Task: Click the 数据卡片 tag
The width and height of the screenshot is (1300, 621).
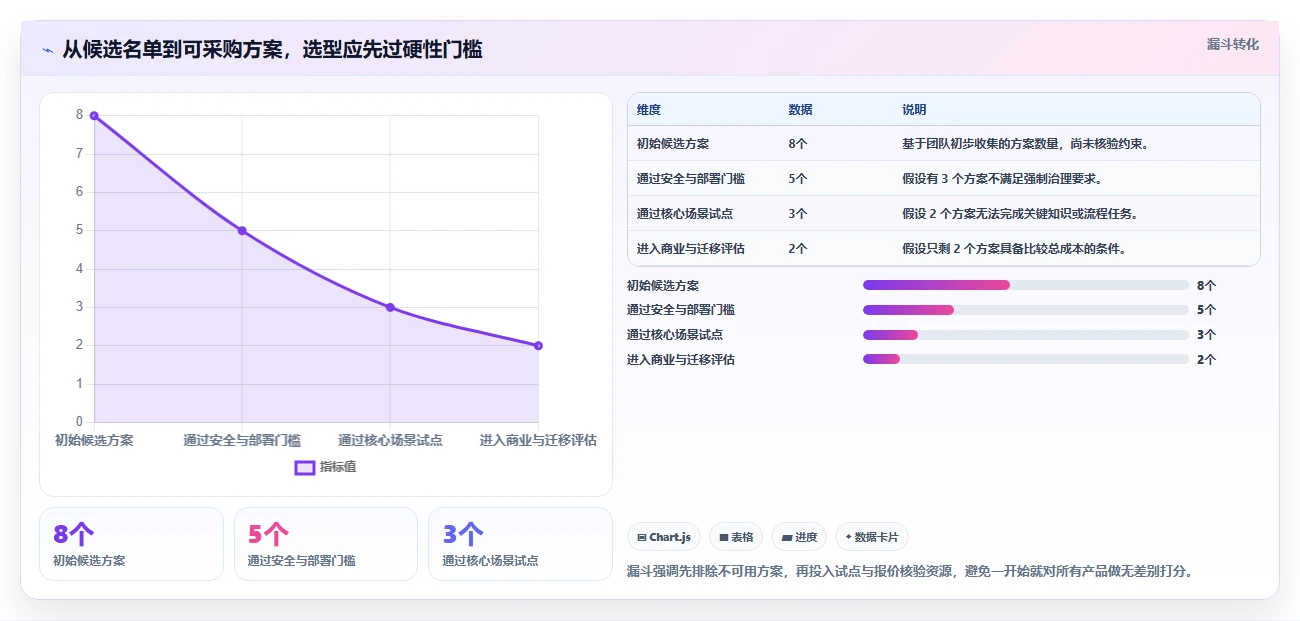Action: (x=872, y=537)
